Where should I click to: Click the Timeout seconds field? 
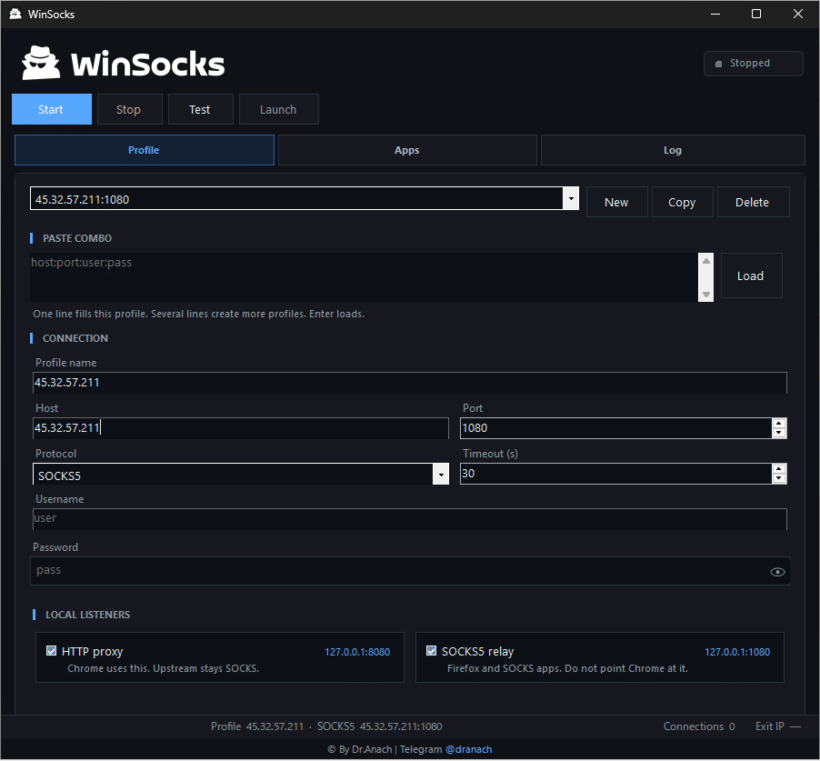[616, 473]
